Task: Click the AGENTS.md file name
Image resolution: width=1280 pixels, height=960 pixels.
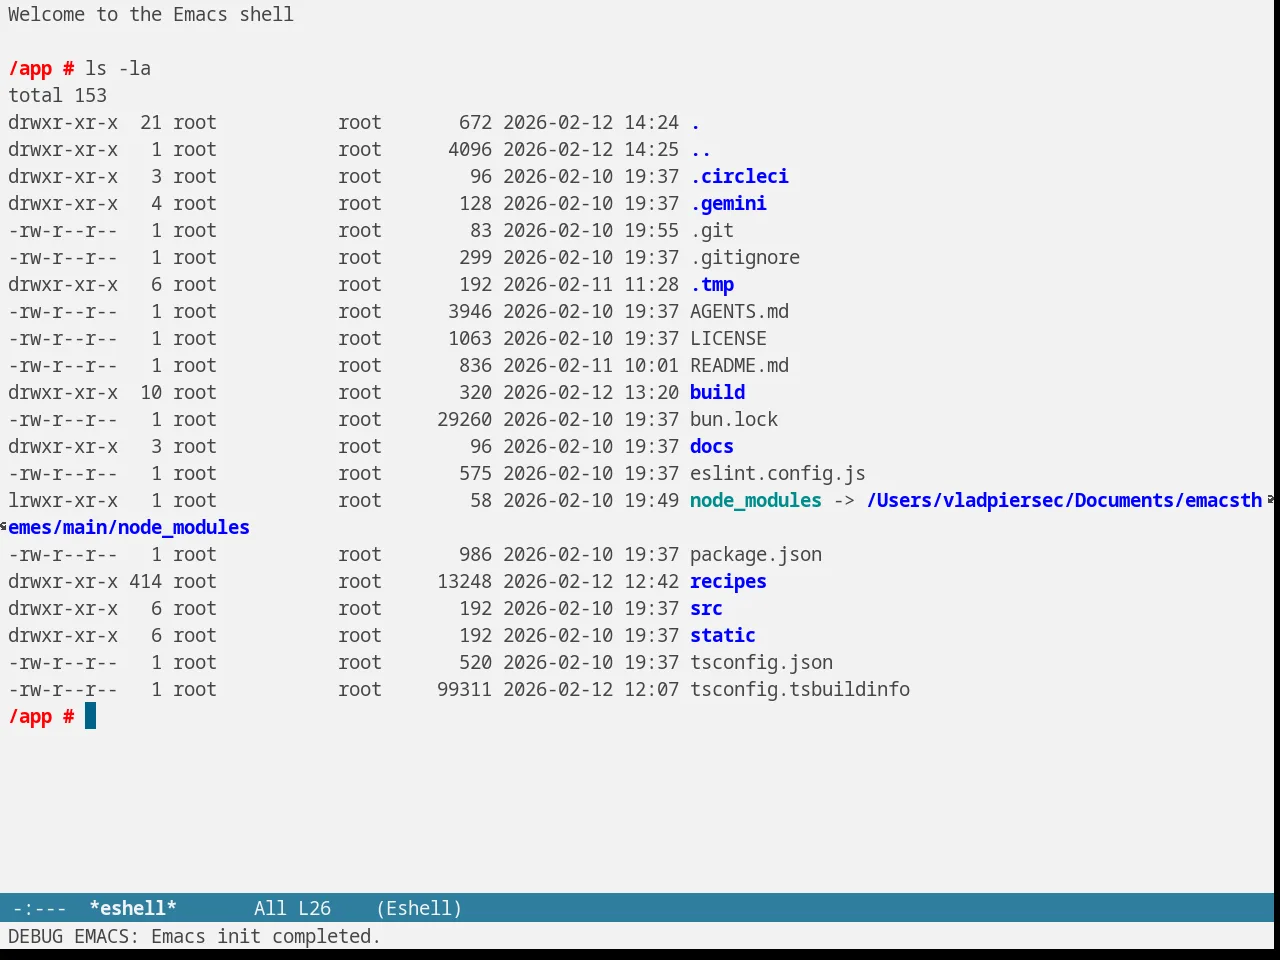Action: [x=739, y=312]
